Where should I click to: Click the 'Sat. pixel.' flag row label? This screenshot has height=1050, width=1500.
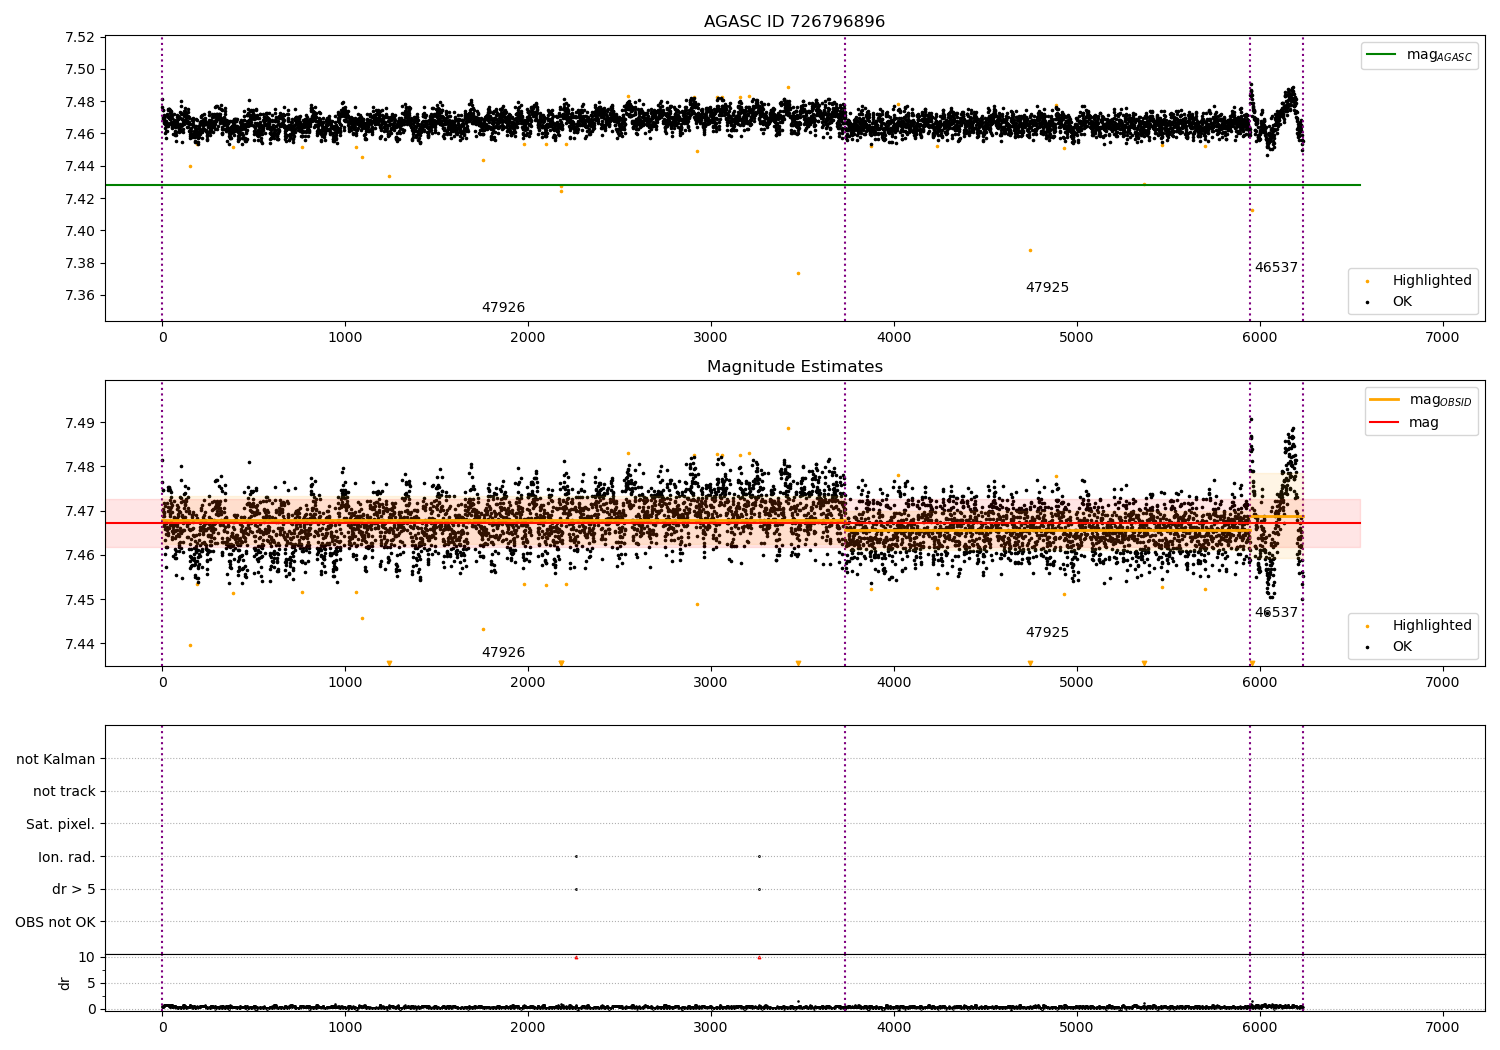pos(61,825)
